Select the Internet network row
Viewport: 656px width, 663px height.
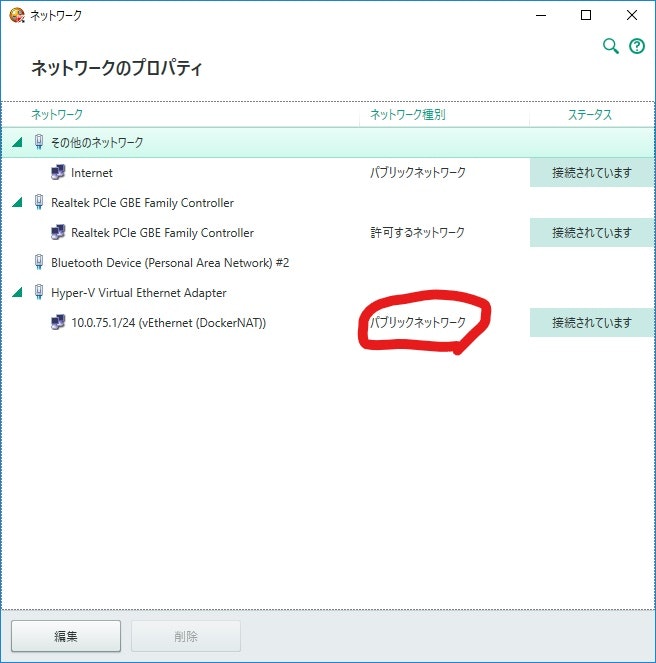coord(328,173)
